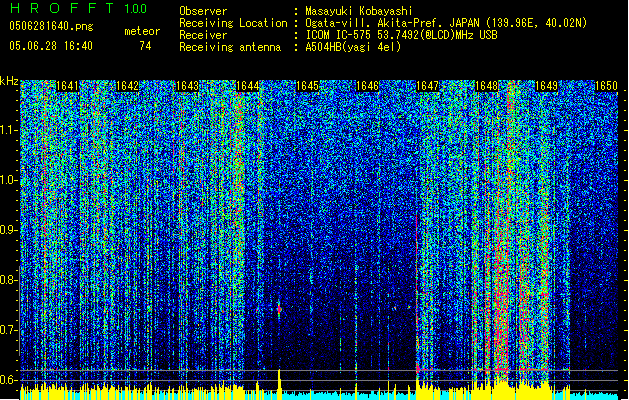Click the Observer label
This screenshot has width=629, height=400.
(x=203, y=11)
